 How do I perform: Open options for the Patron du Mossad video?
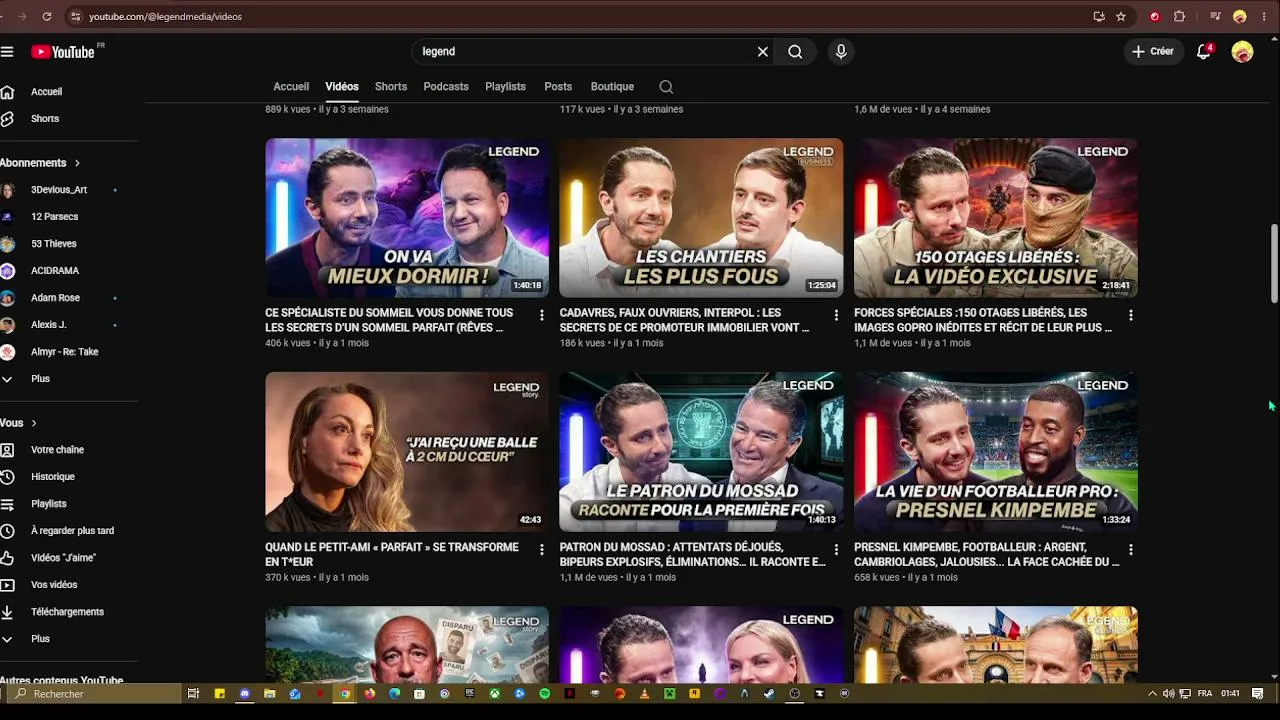(x=836, y=549)
